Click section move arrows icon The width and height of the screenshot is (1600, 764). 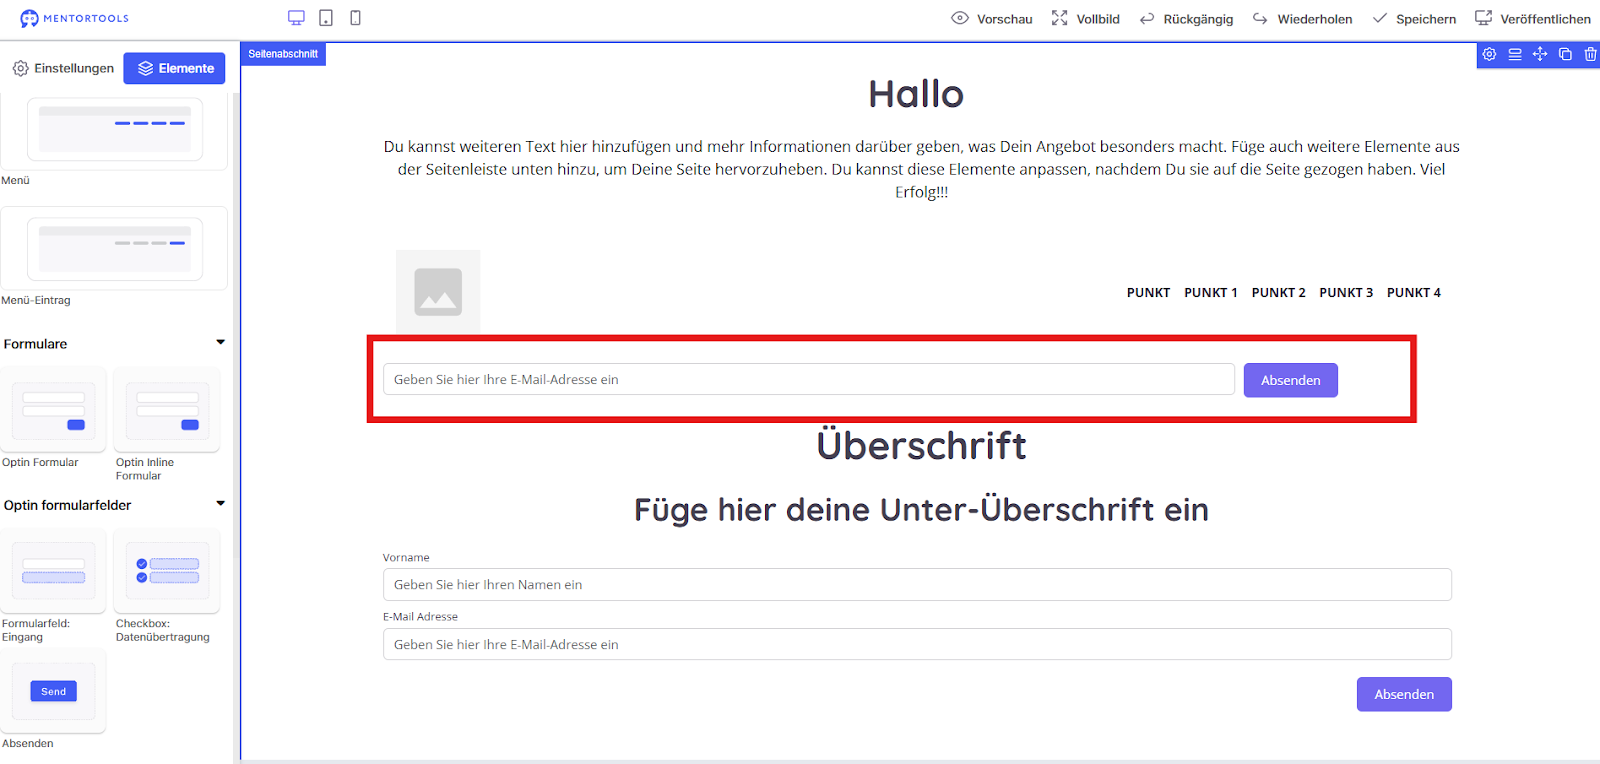(1540, 54)
